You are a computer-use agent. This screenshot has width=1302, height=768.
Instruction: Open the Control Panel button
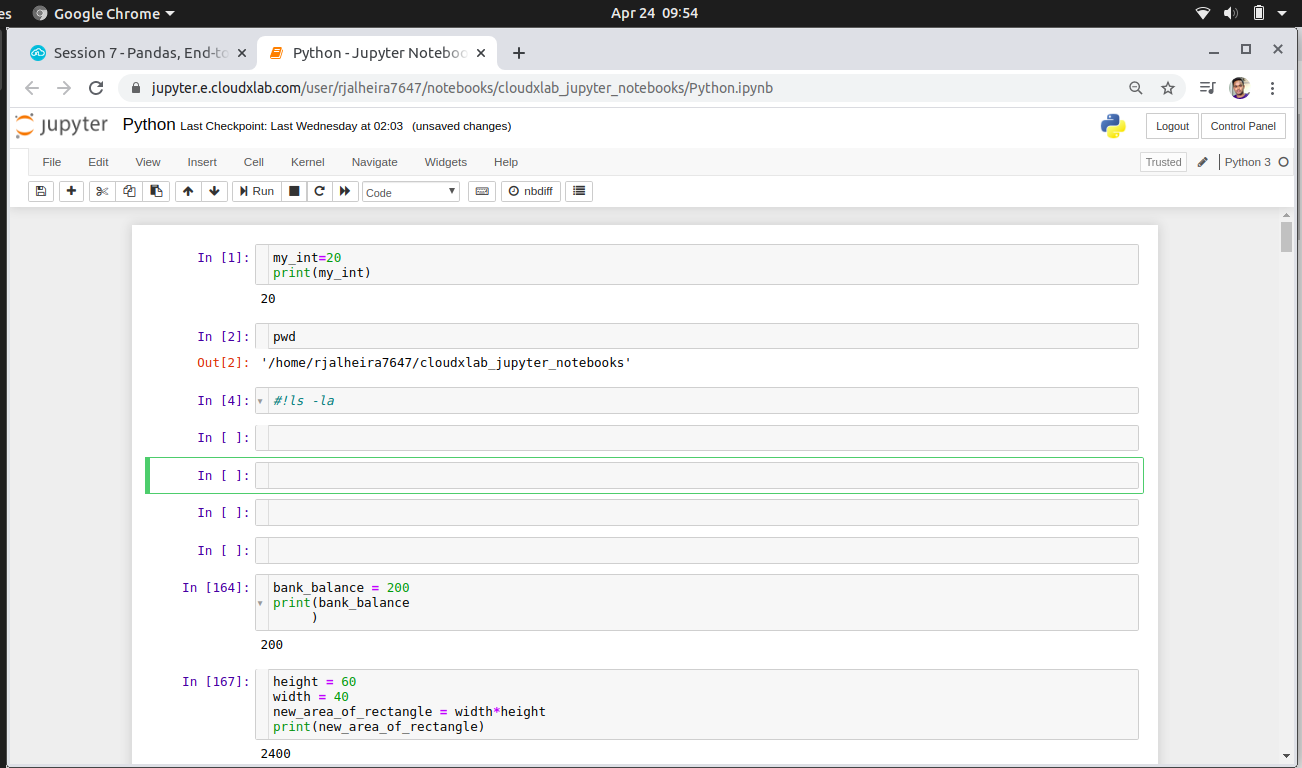tap(1243, 126)
